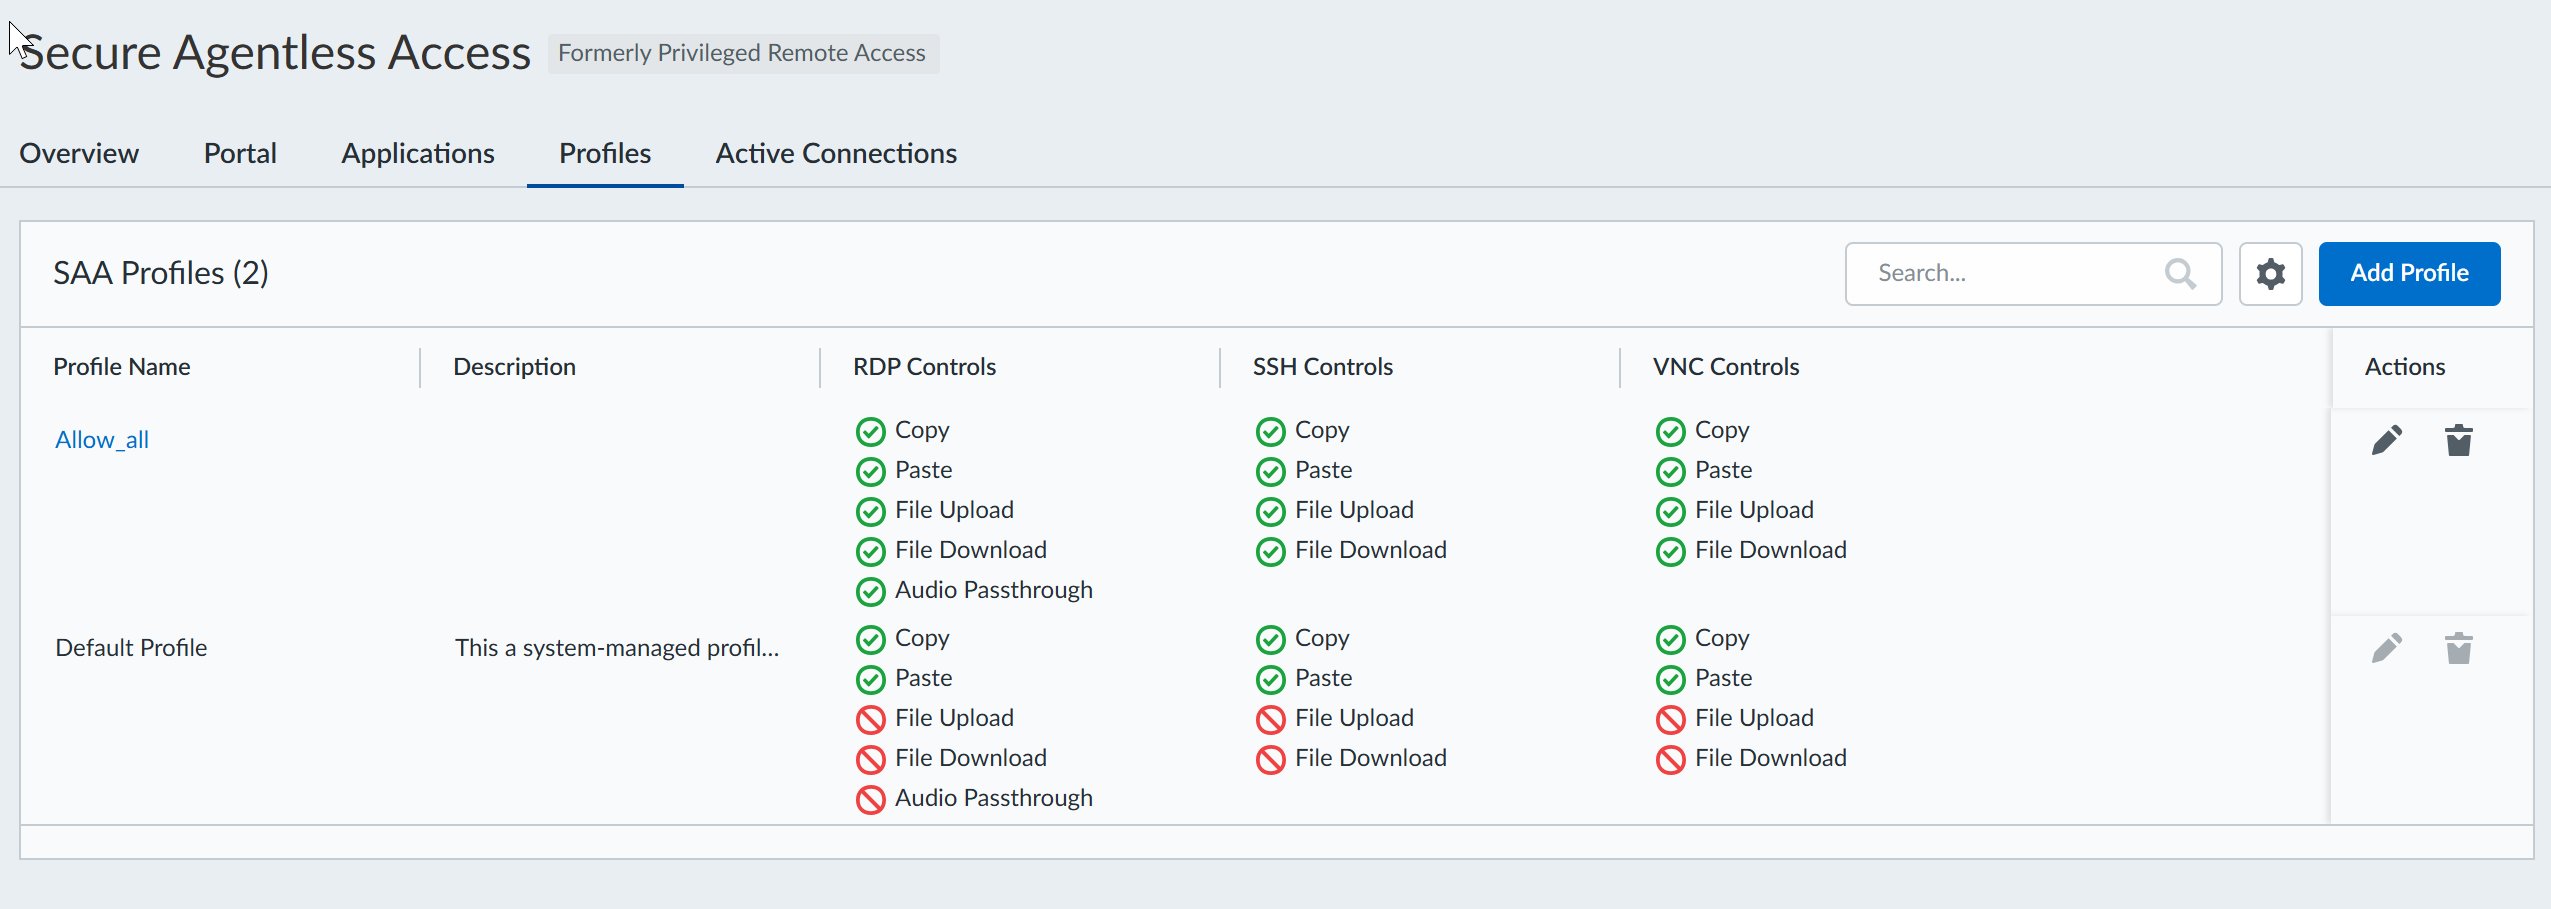Open table settings via the gear icon

[2270, 274]
